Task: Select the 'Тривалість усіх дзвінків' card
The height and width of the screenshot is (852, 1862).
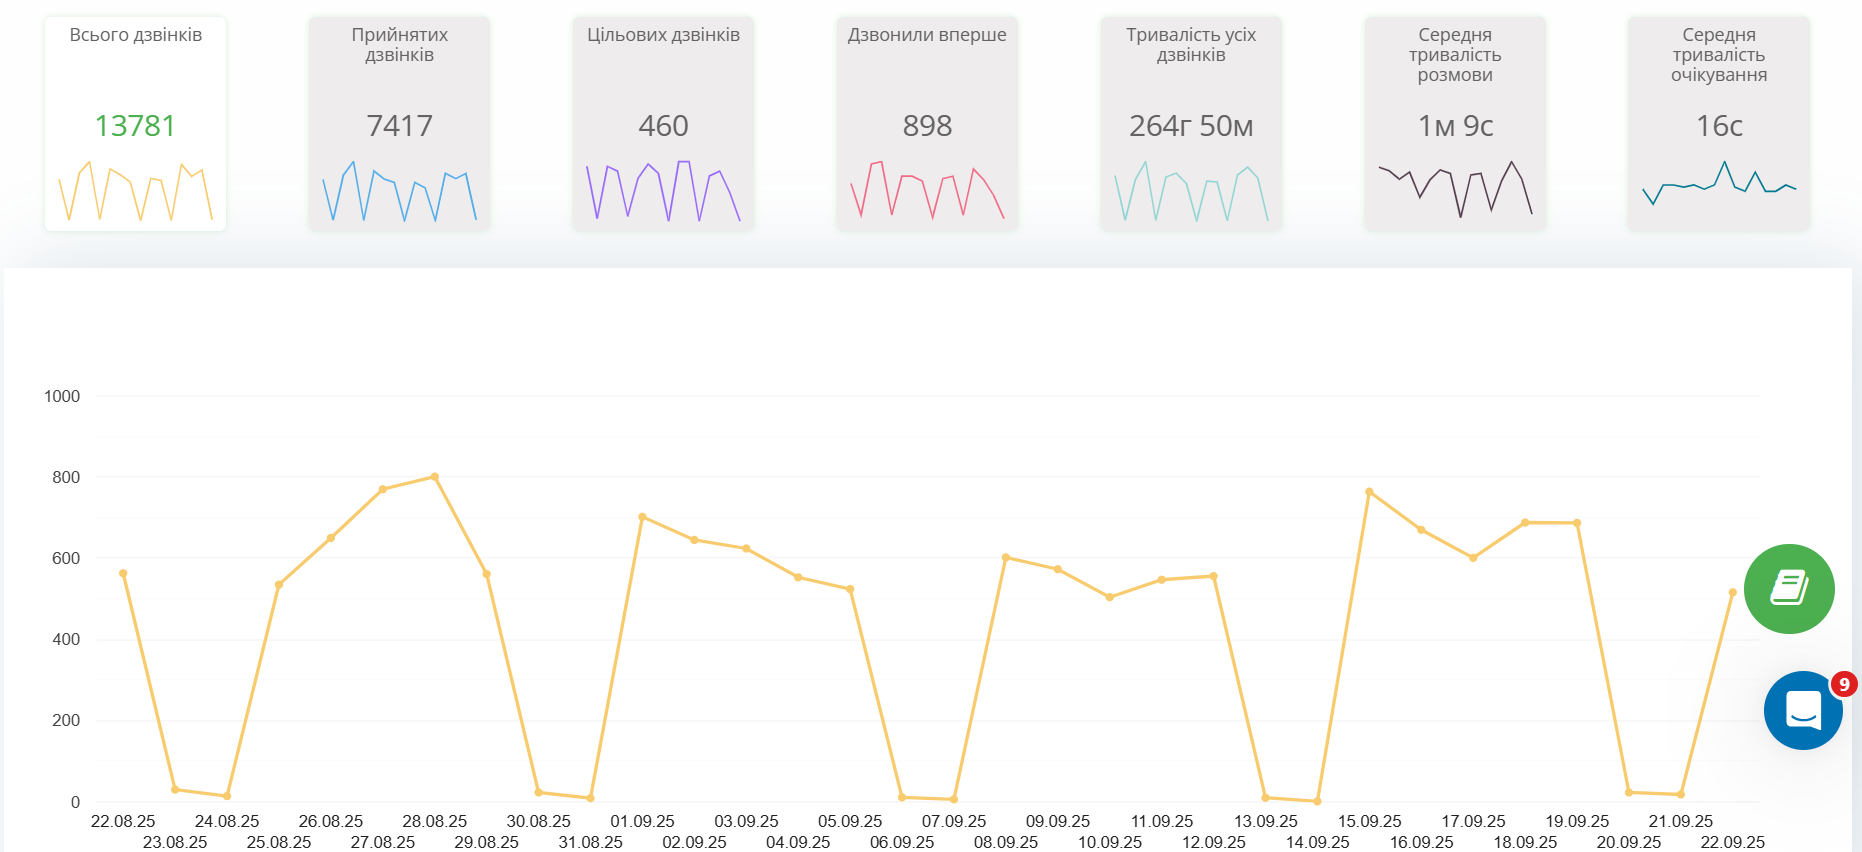Action: click(x=1191, y=124)
